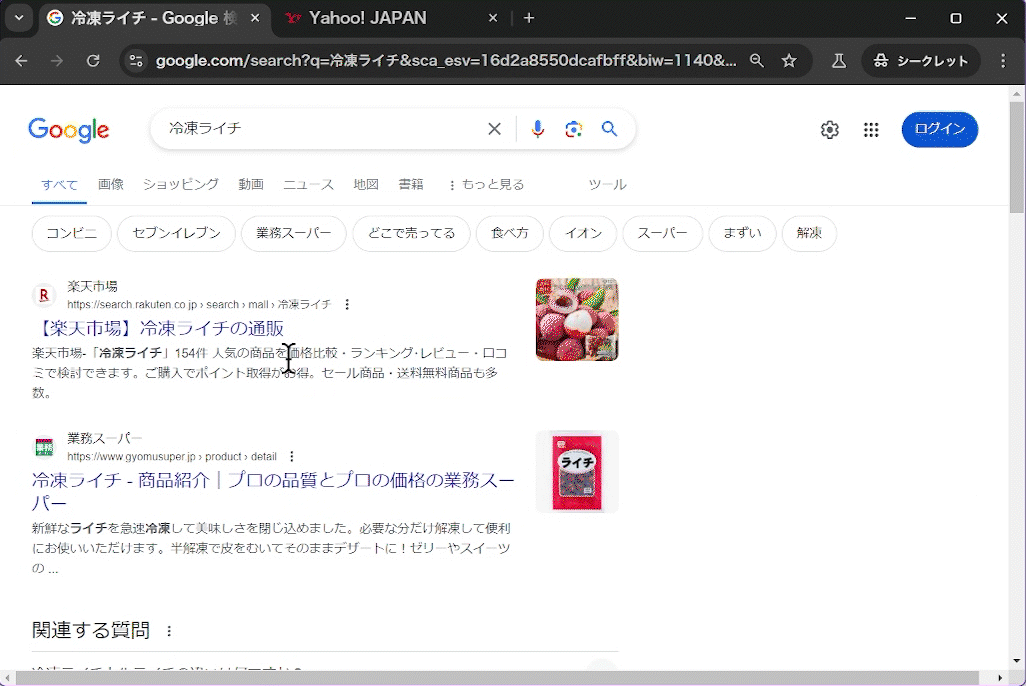Image resolution: width=1026 pixels, height=686 pixels.
Task: Start voice search with the microphone
Action: click(538, 129)
